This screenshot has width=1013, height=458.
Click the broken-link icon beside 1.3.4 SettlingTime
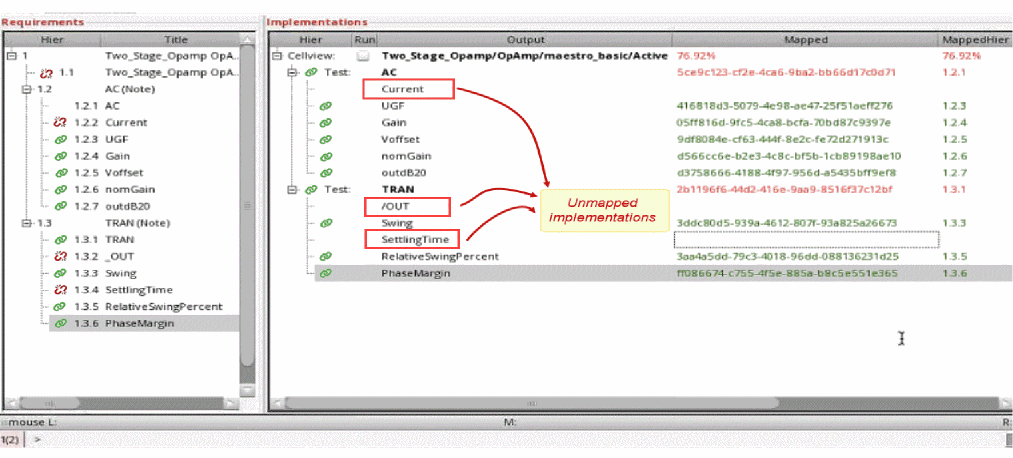tap(61, 290)
